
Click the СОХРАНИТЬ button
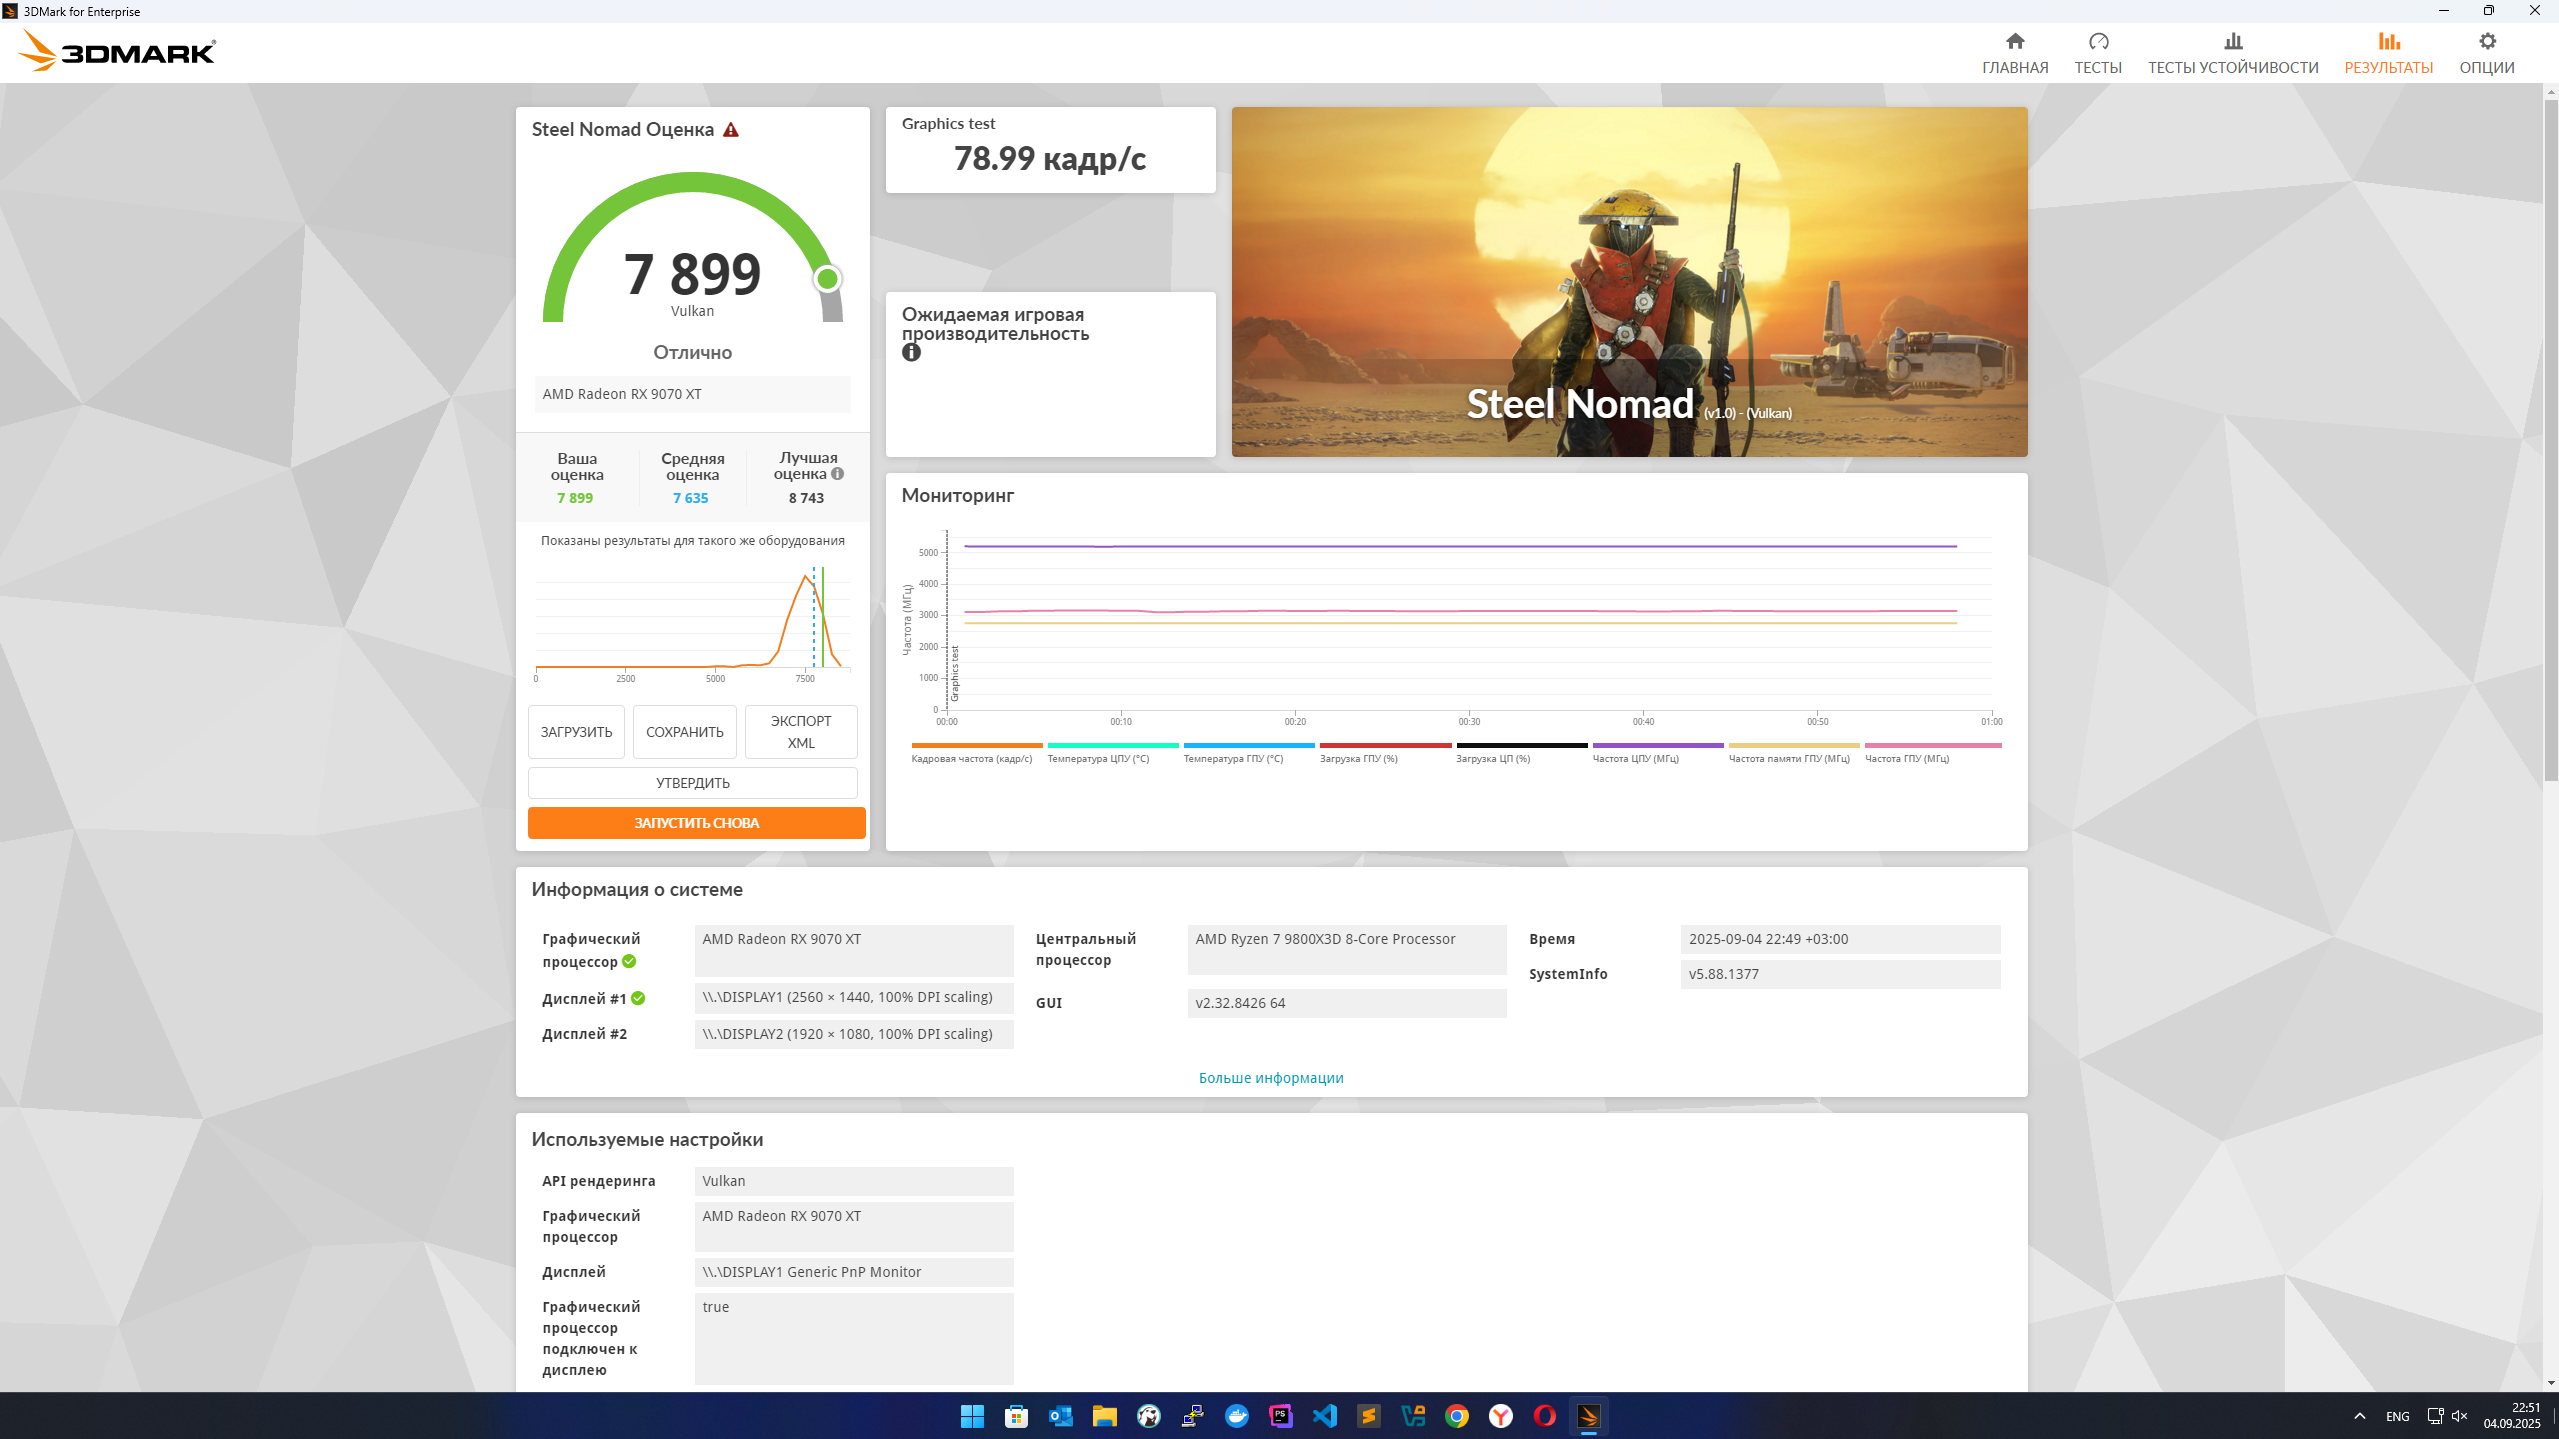pos(684,732)
